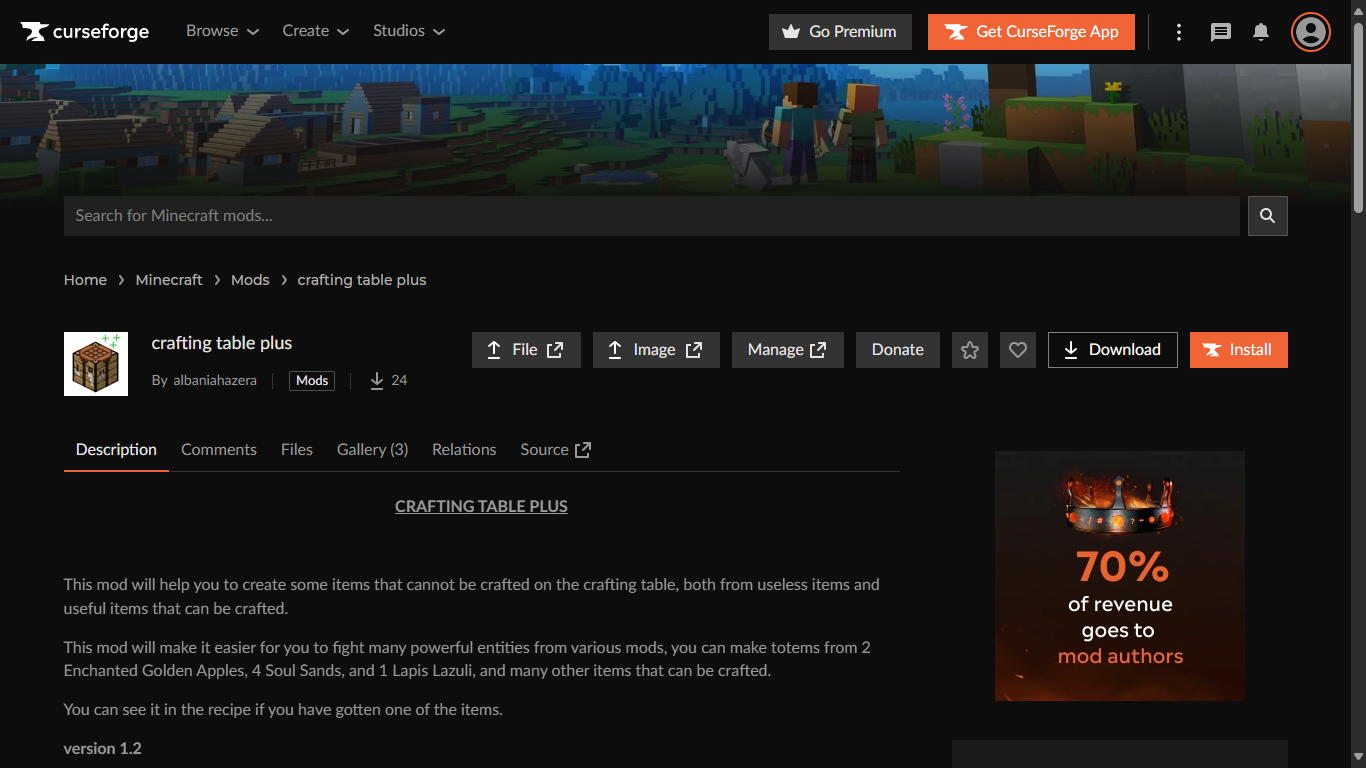Click the version 1.2 heading text
The height and width of the screenshot is (768, 1366).
point(103,749)
